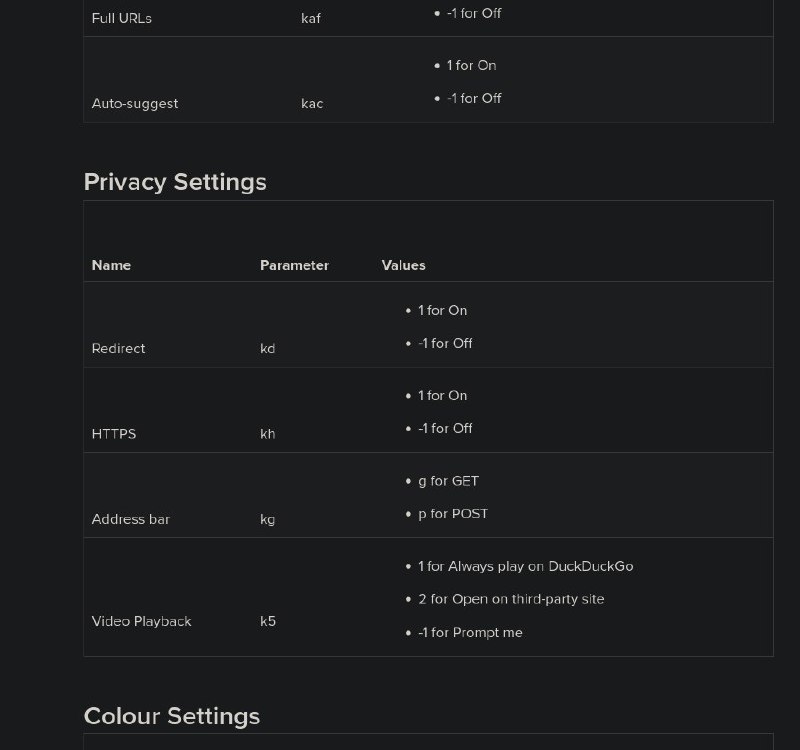Click the '-1 for Prompt me' value
Viewport: 800px width, 750px height.
(x=470, y=633)
